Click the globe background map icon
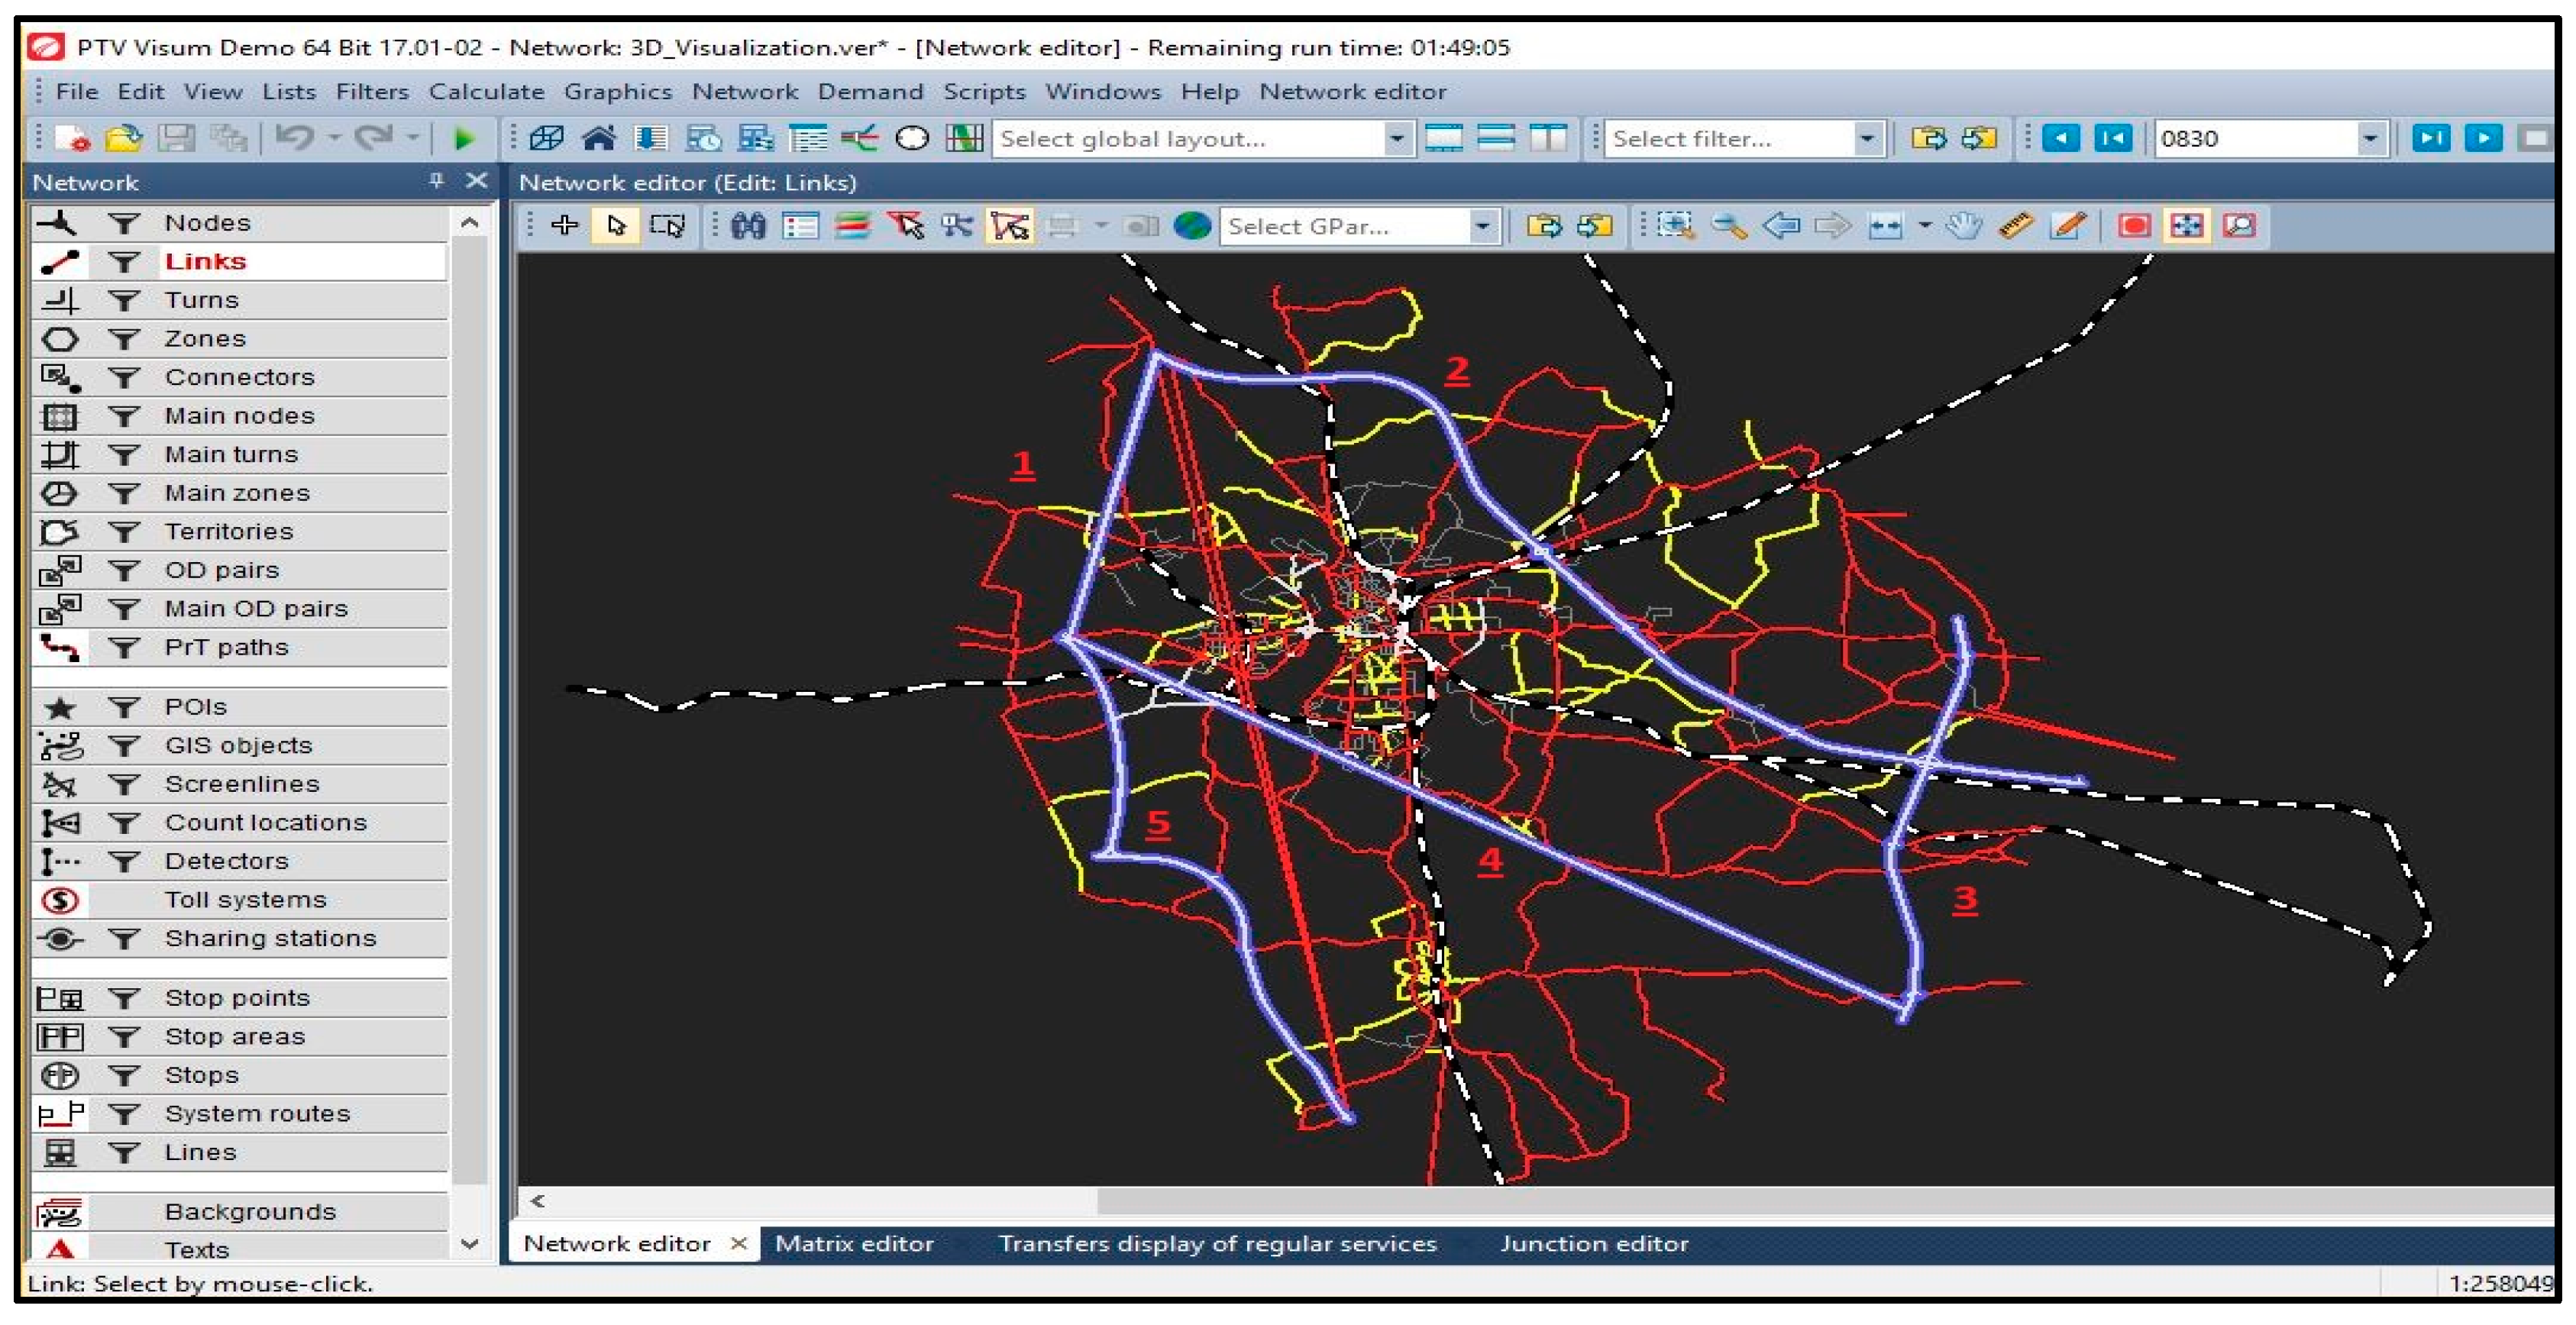The height and width of the screenshot is (1325, 2576). [1191, 226]
